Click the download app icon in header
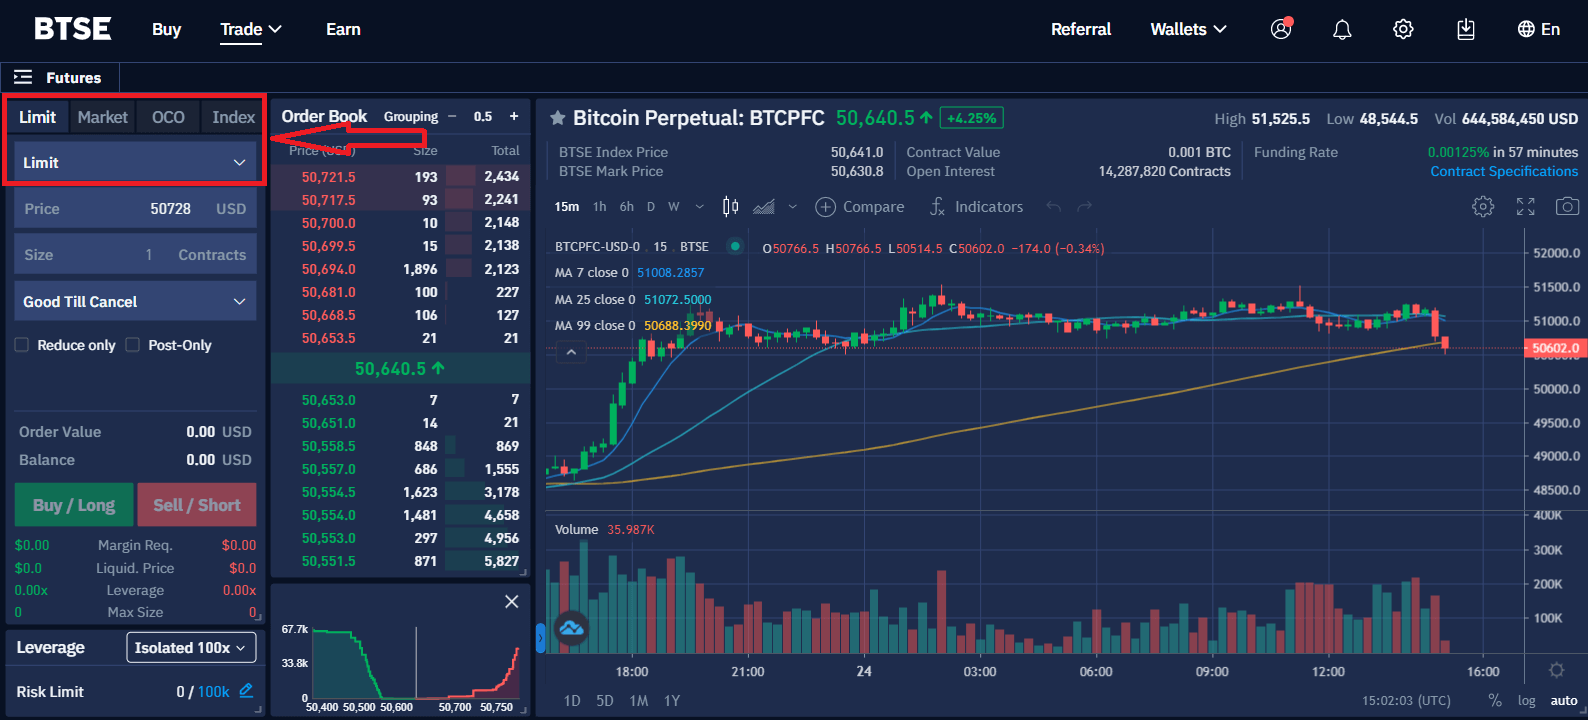 (1465, 30)
